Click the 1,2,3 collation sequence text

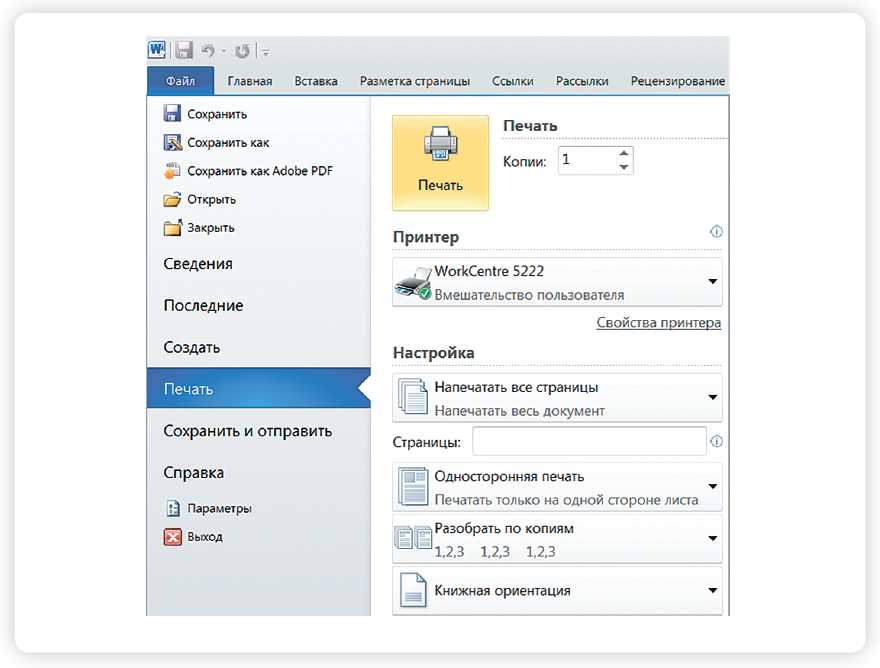pyautogui.click(x=495, y=552)
